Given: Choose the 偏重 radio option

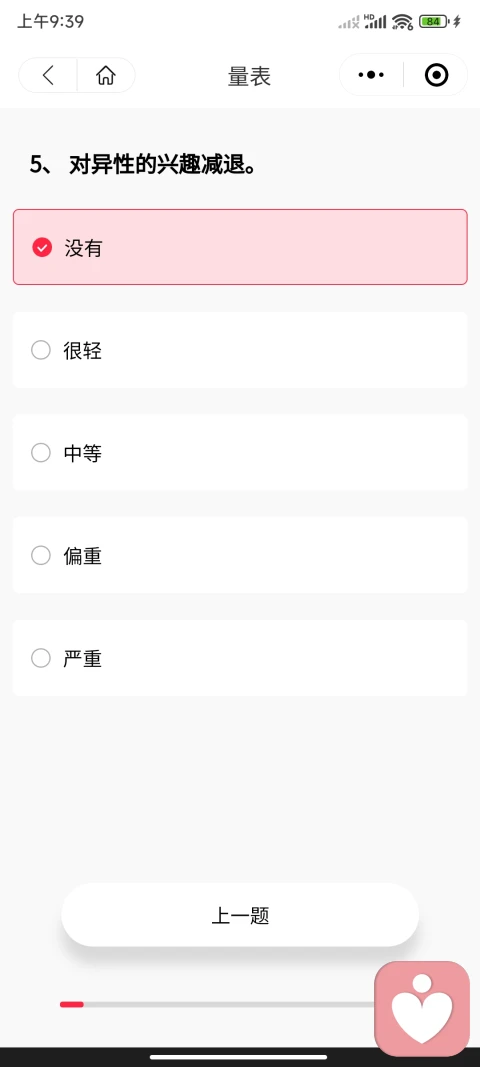Looking at the screenshot, I should tap(41, 555).
